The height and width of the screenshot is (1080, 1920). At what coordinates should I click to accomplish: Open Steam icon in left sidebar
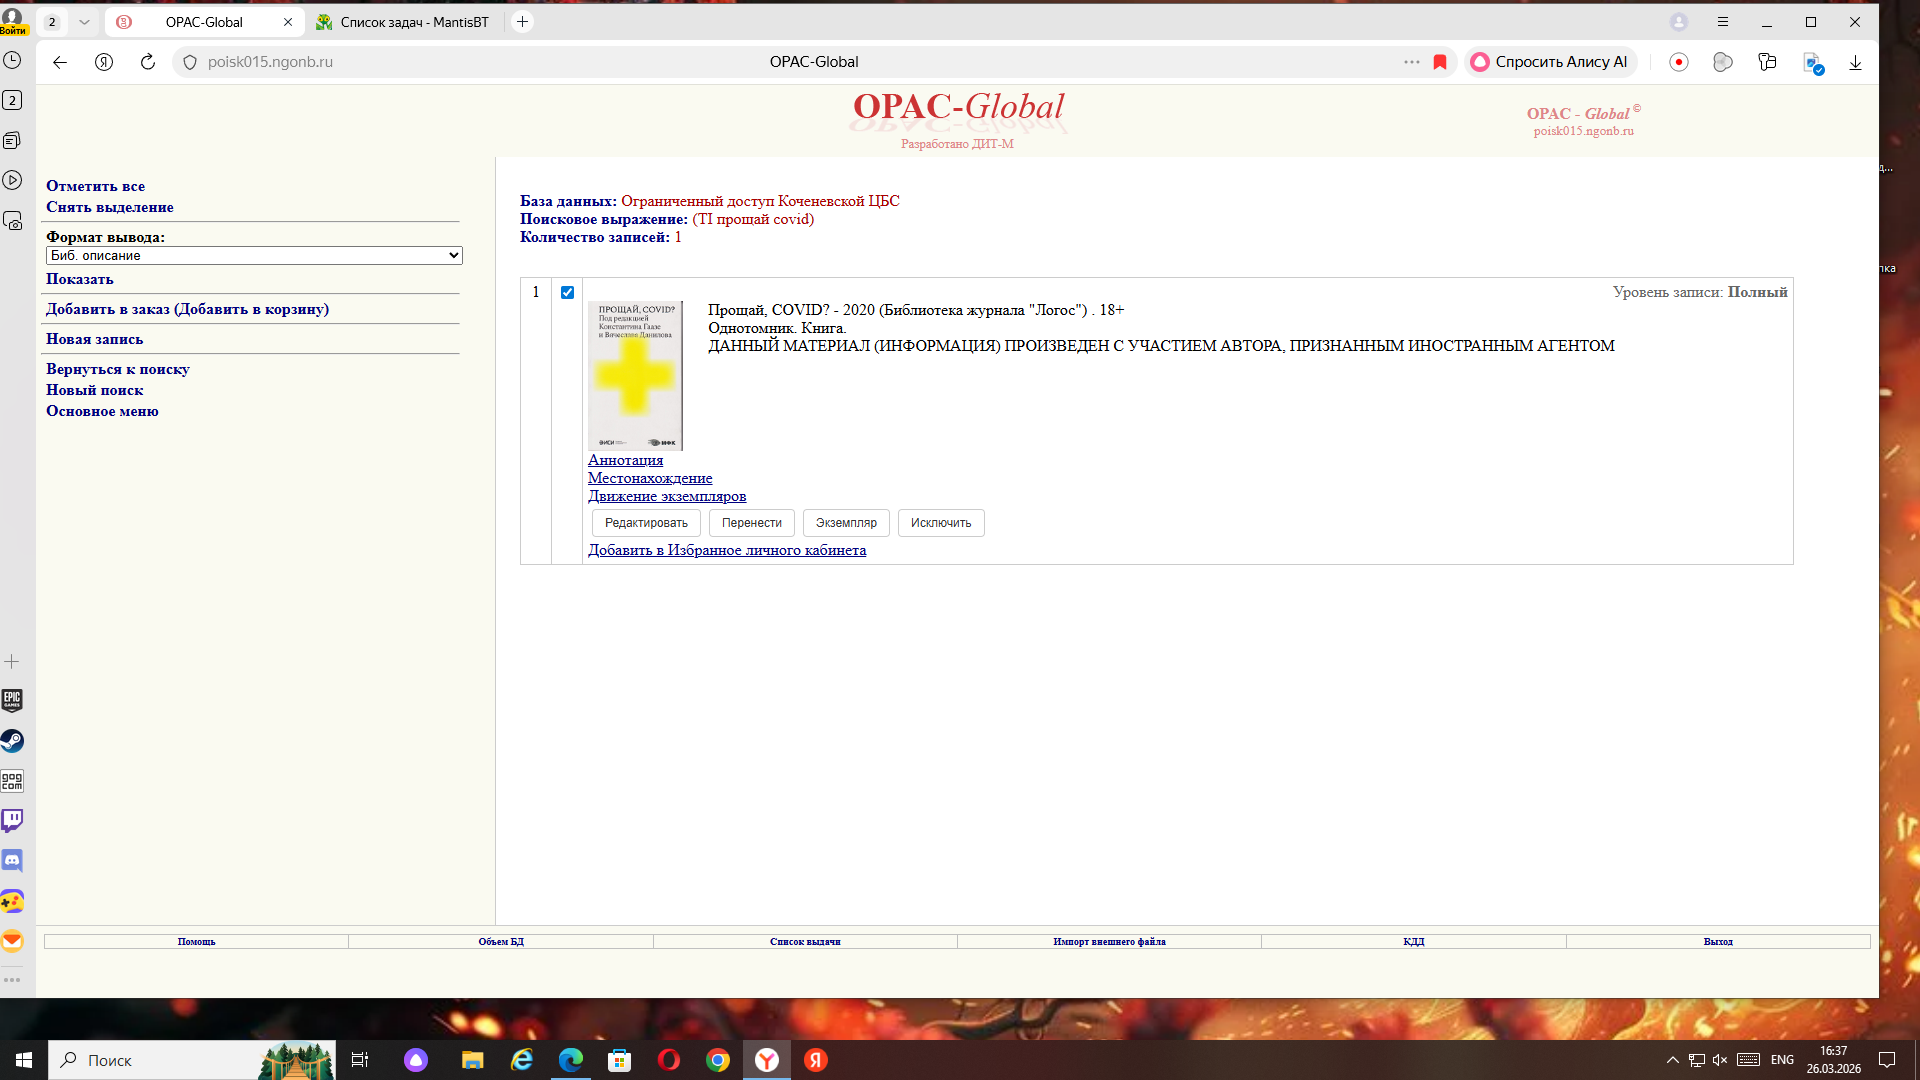coord(12,741)
